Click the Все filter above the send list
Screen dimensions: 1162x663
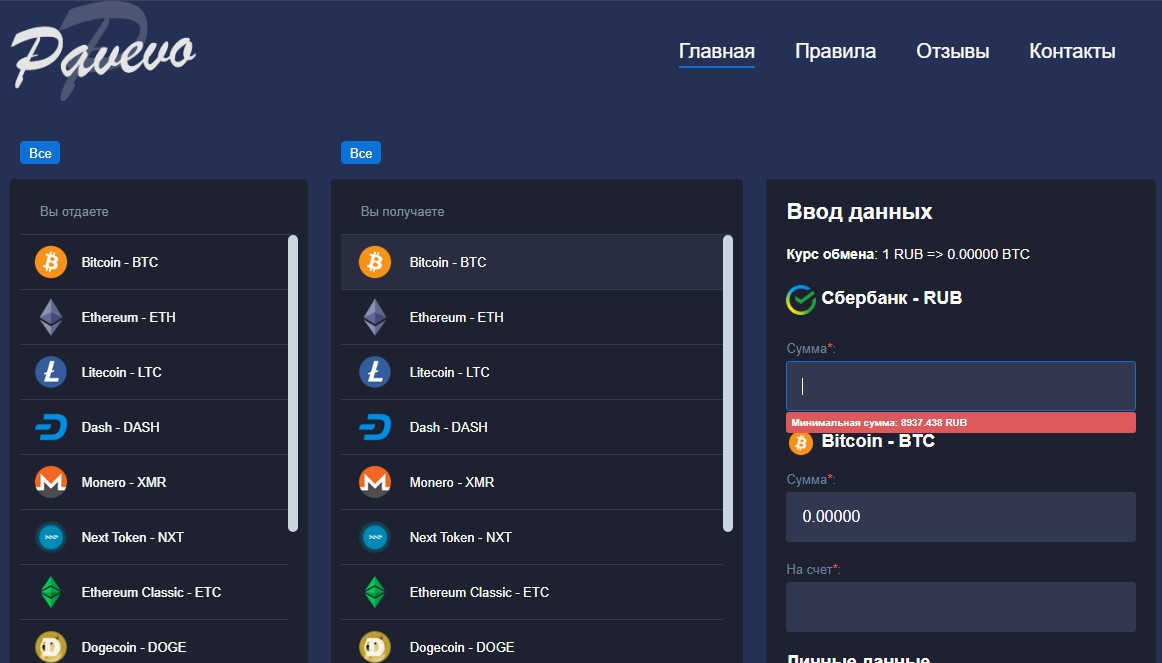(39, 152)
